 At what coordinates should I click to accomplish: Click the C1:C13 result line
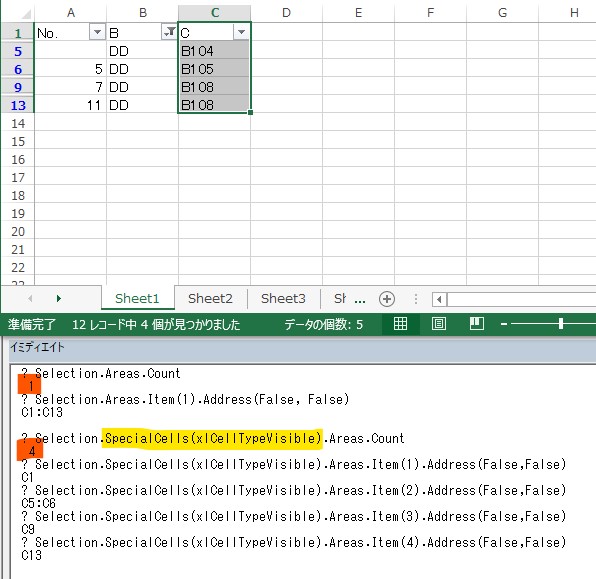[x=42, y=412]
